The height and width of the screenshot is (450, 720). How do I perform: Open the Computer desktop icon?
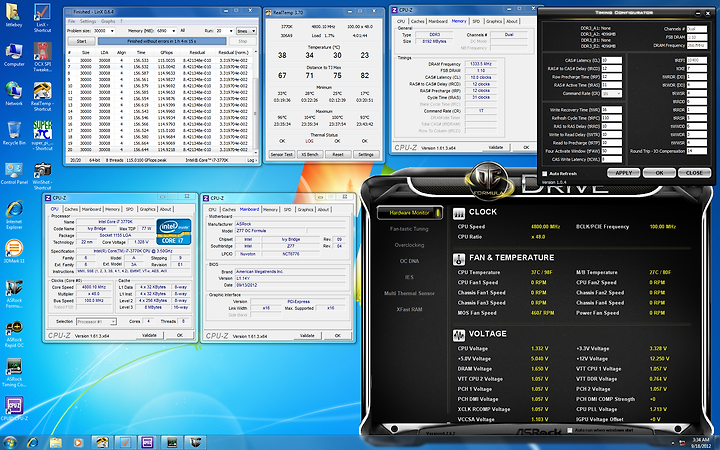tap(14, 55)
